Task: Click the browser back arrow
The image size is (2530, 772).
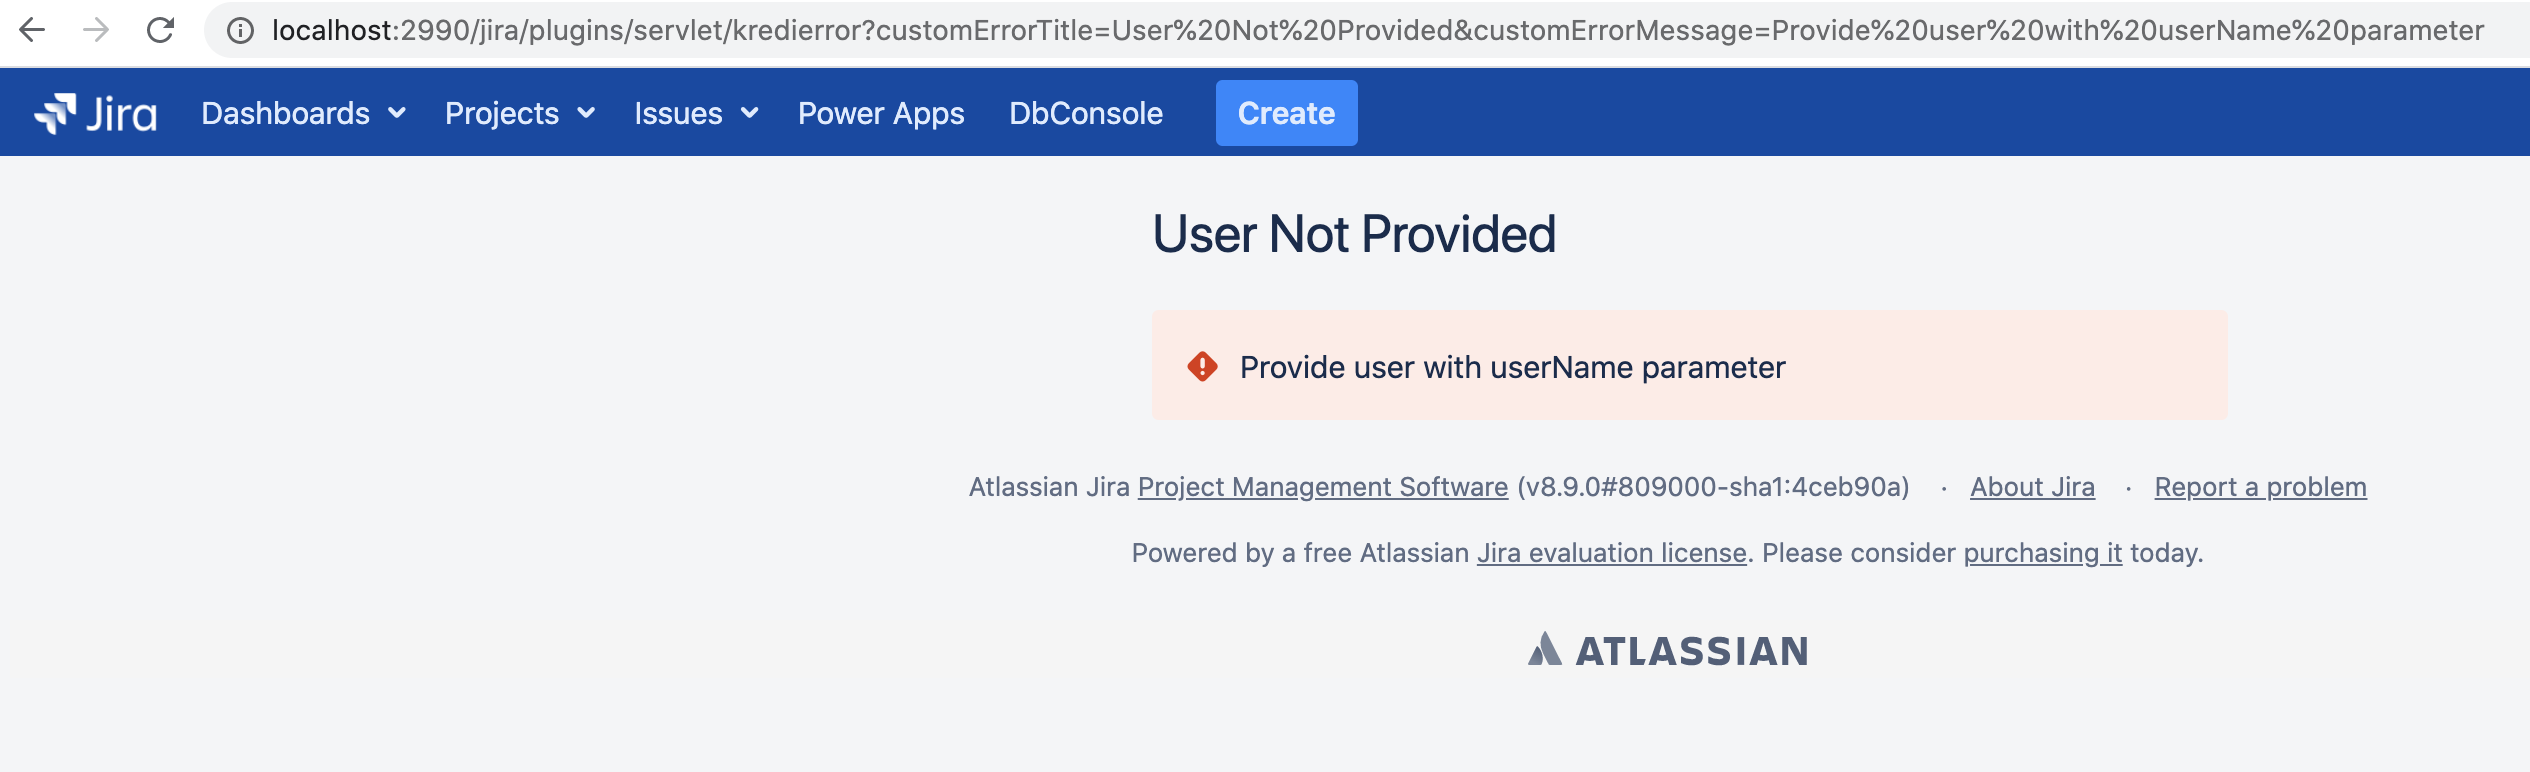Action: click(32, 30)
